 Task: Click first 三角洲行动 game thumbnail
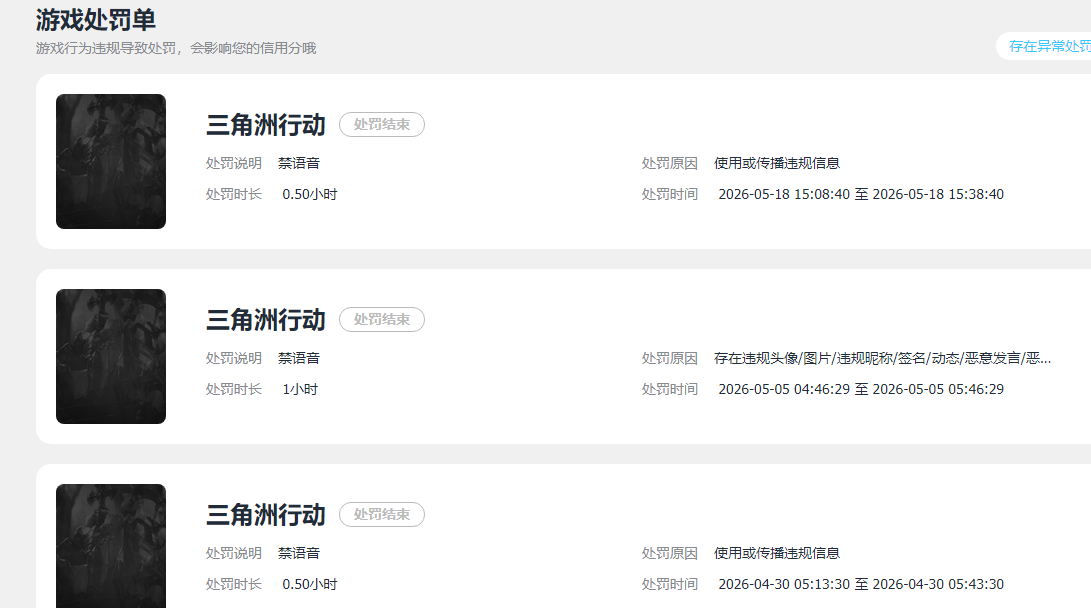tap(111, 161)
